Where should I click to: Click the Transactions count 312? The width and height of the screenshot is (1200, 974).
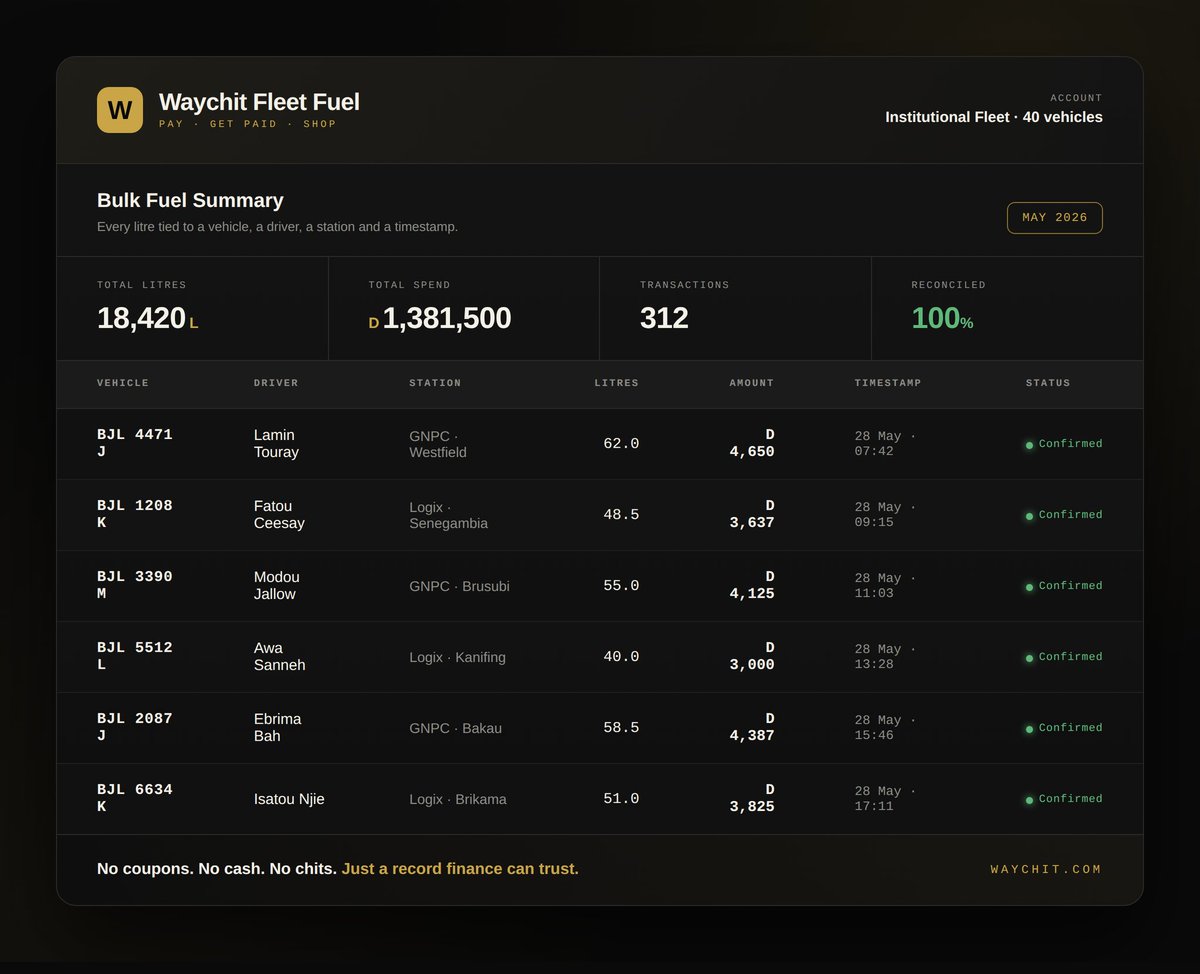(664, 318)
